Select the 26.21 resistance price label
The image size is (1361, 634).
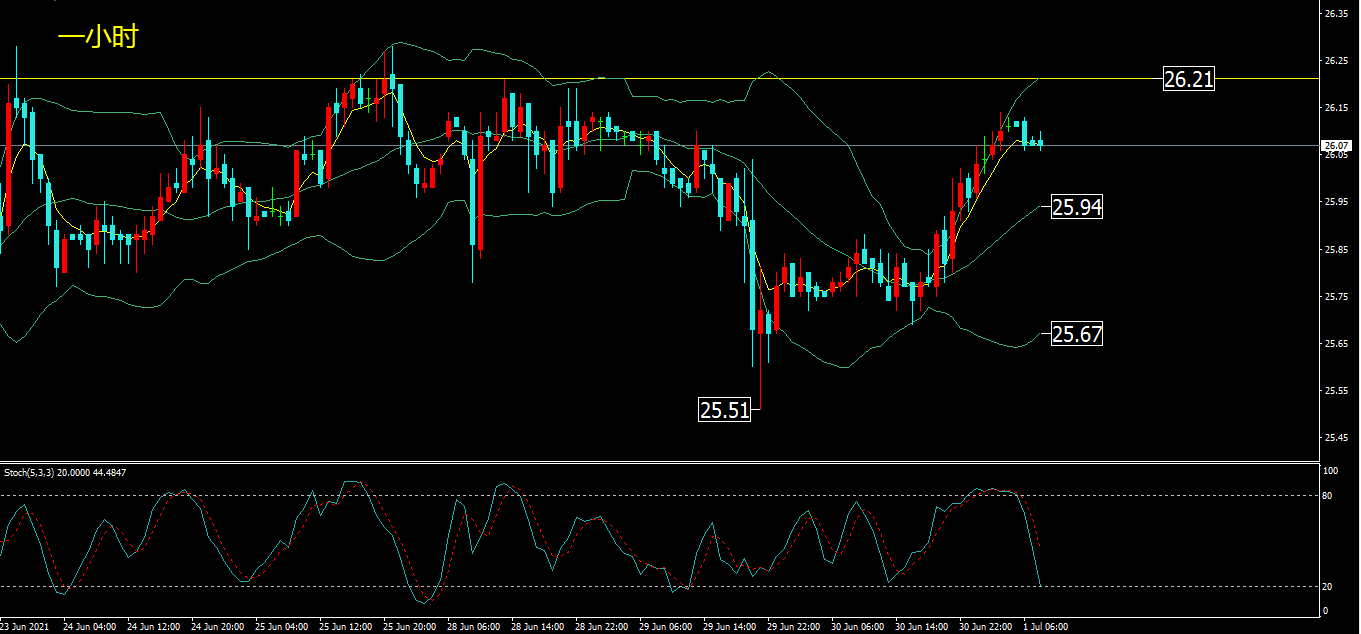pos(1189,79)
